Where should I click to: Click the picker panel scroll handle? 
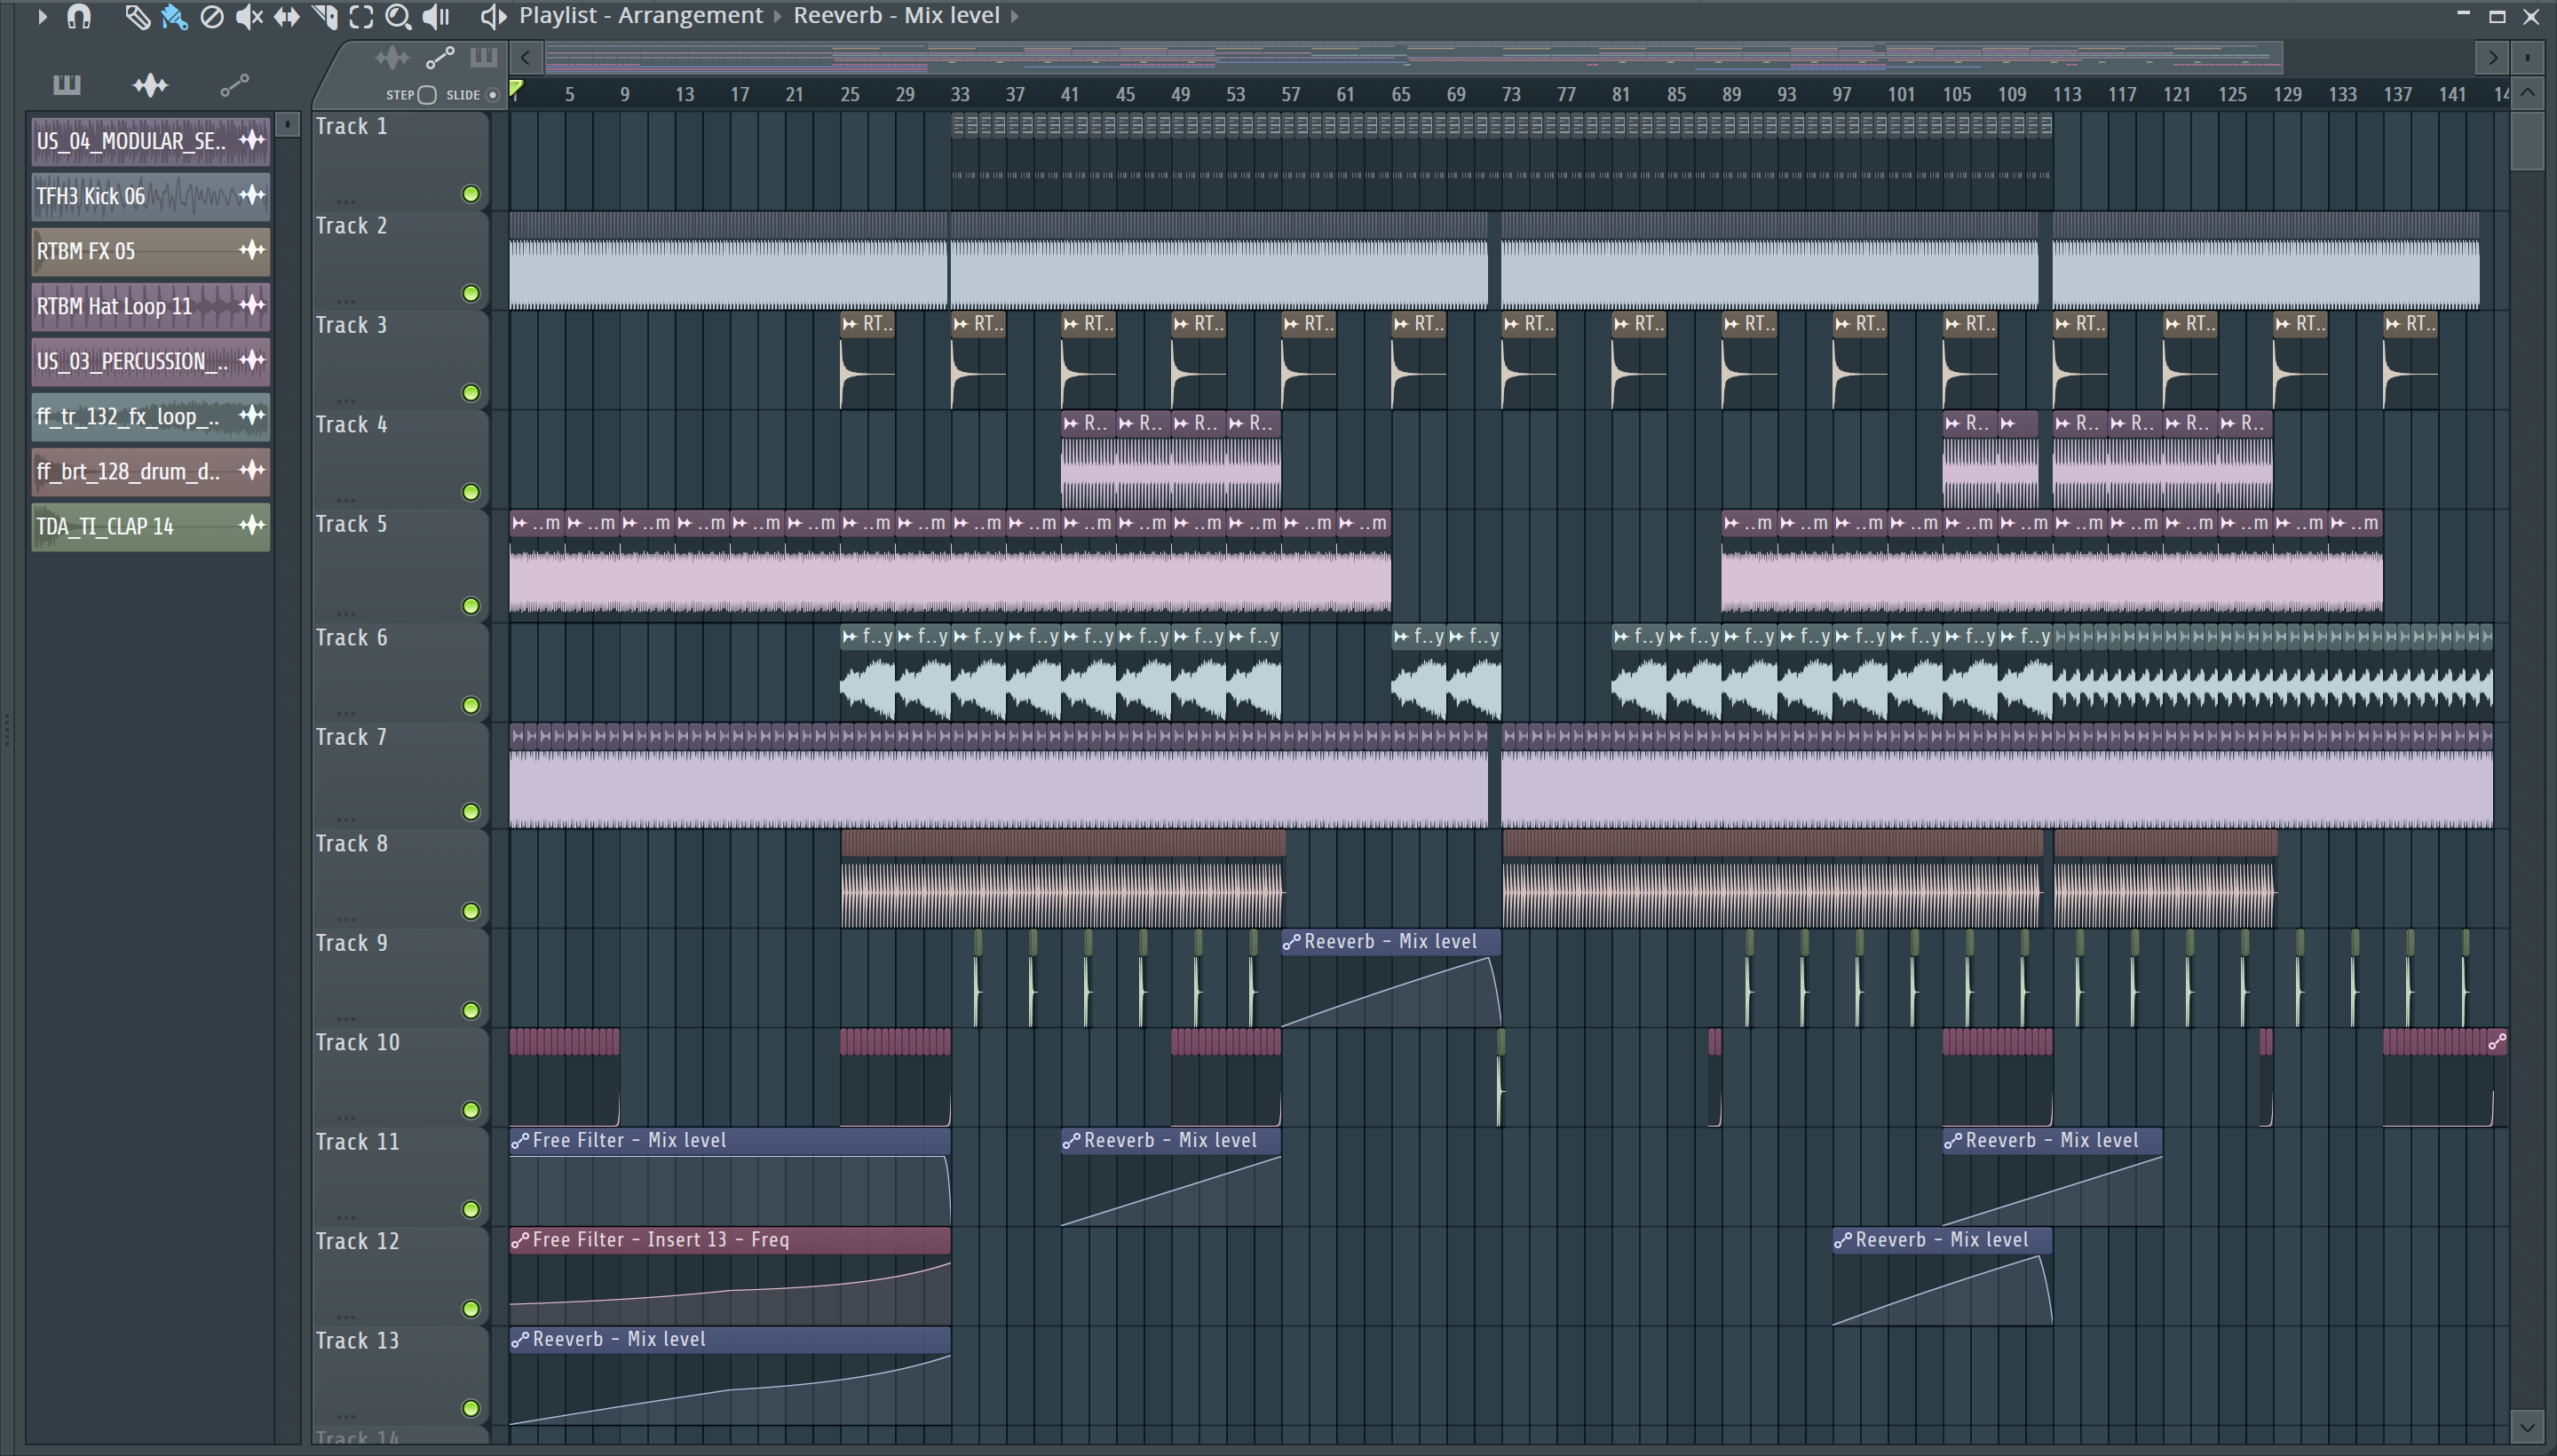pyautogui.click(x=288, y=124)
